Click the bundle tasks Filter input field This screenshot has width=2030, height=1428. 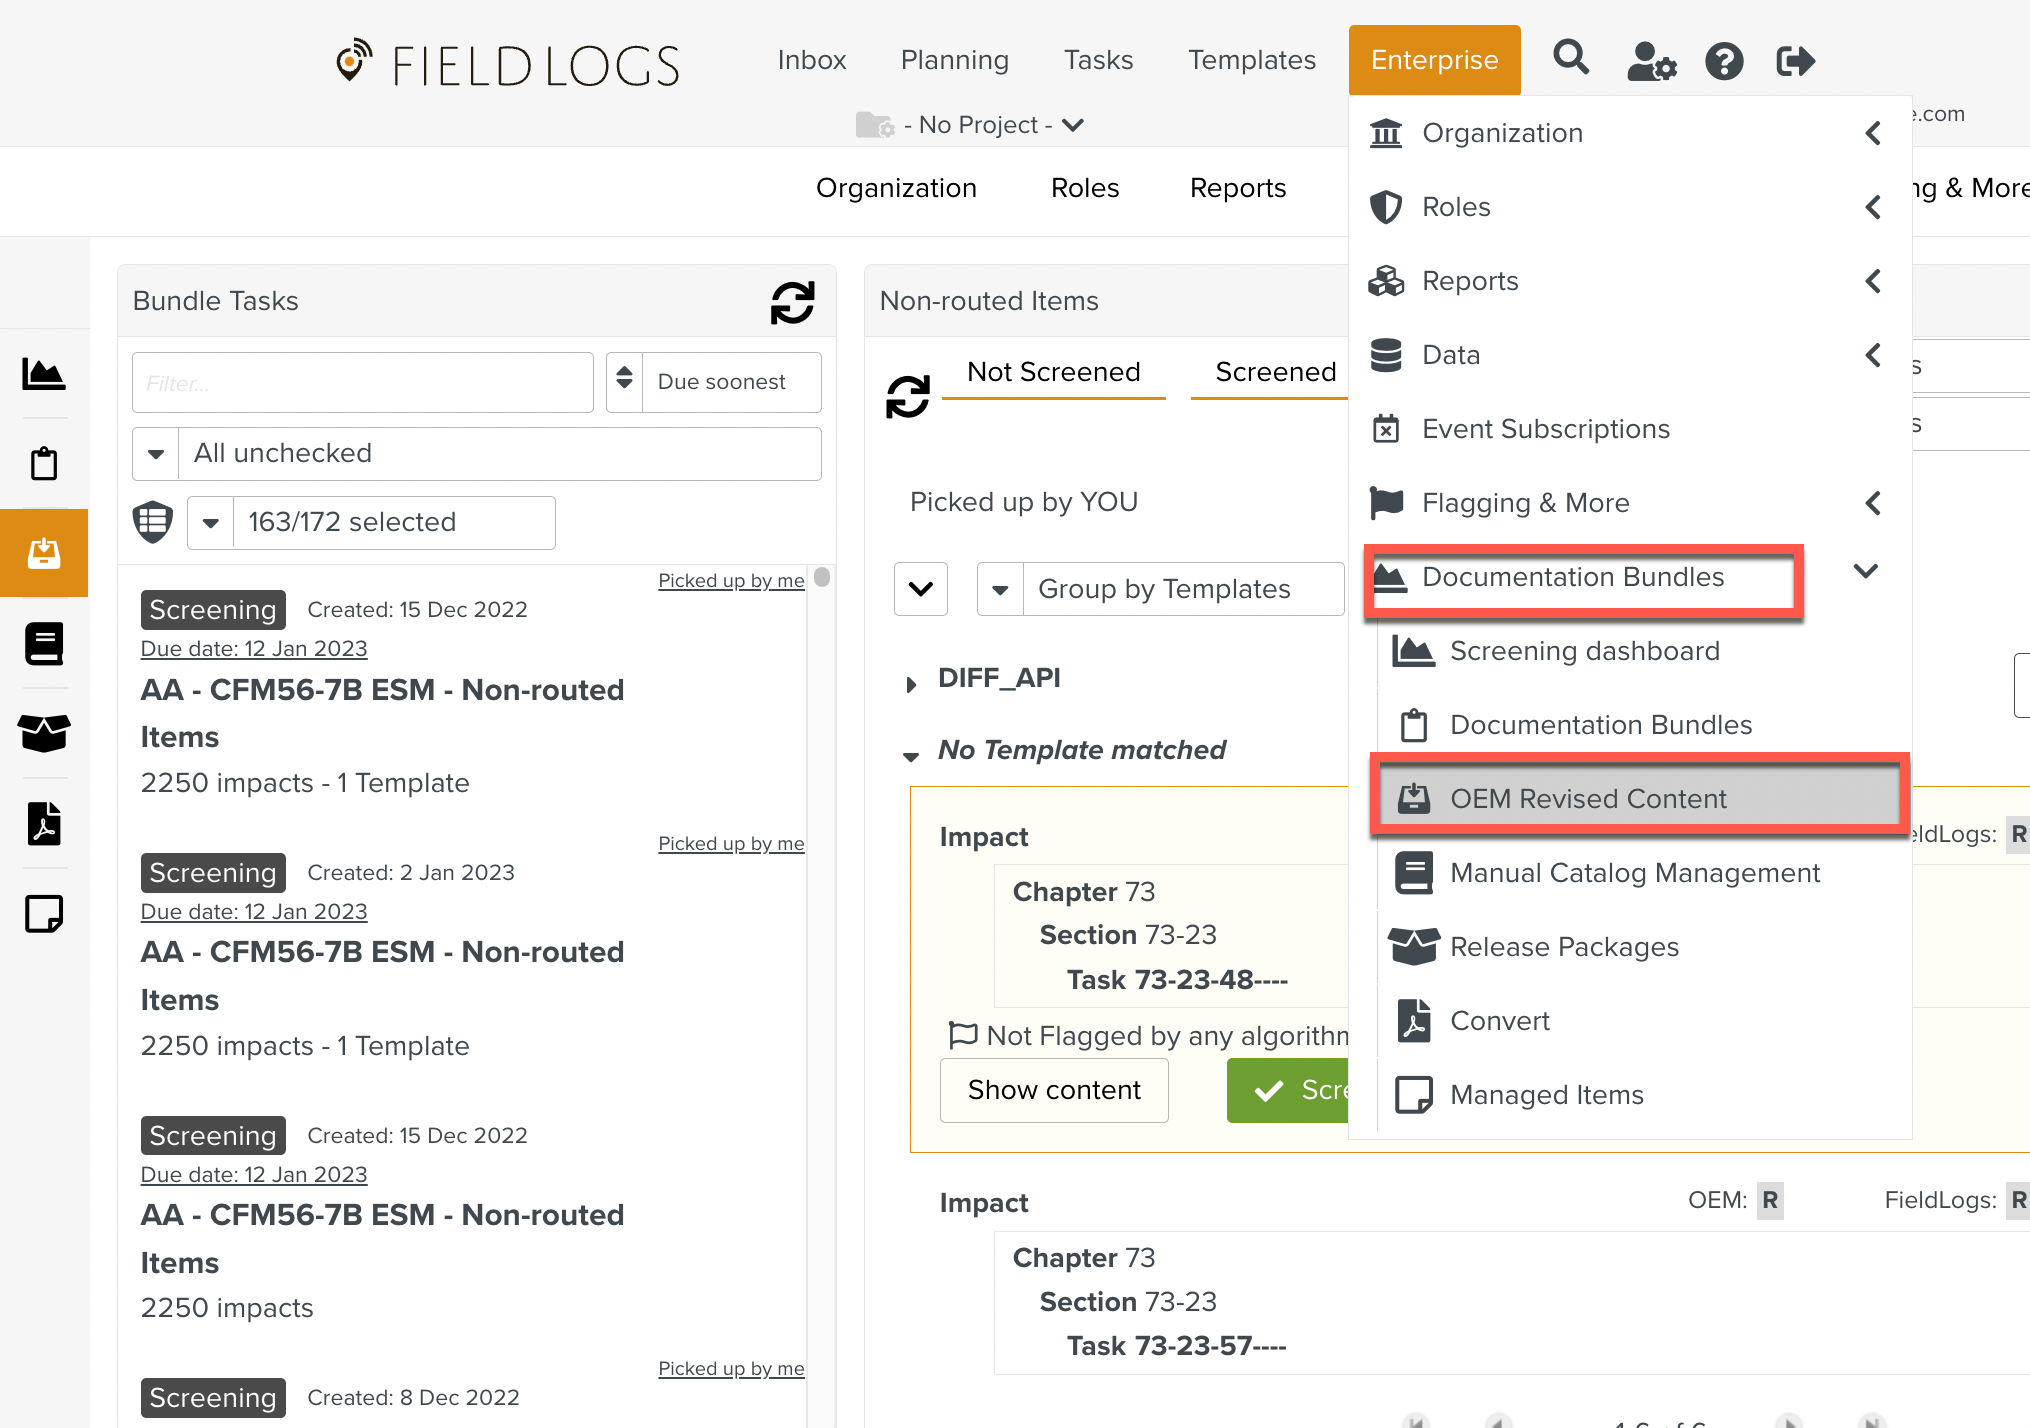pyautogui.click(x=362, y=382)
